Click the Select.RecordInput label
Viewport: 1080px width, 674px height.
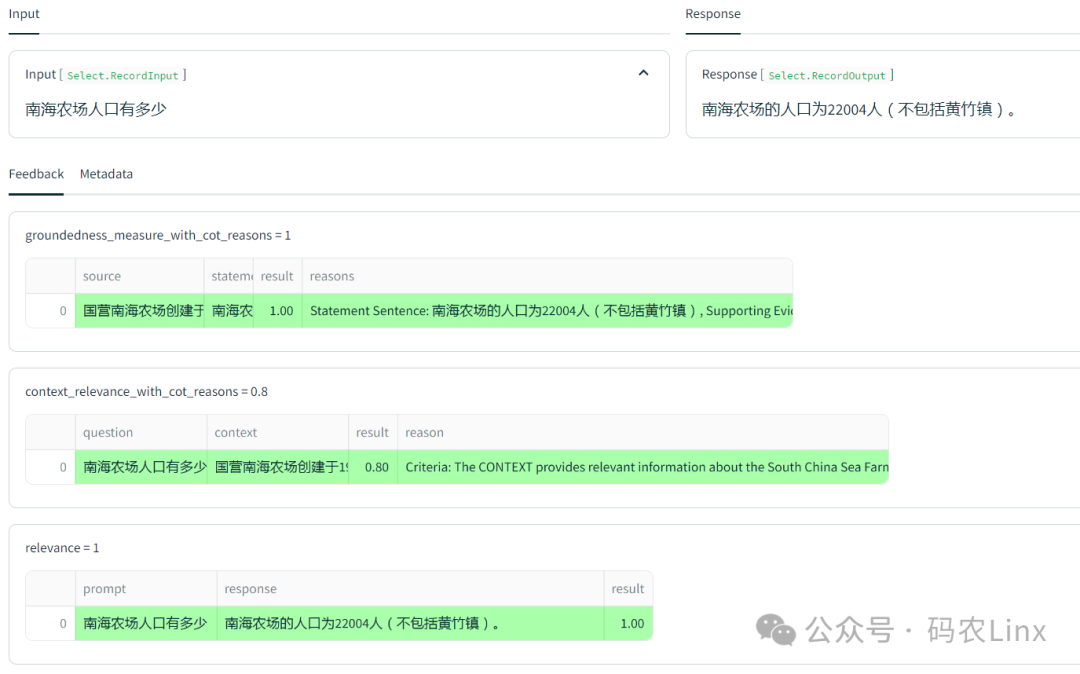coord(123,75)
